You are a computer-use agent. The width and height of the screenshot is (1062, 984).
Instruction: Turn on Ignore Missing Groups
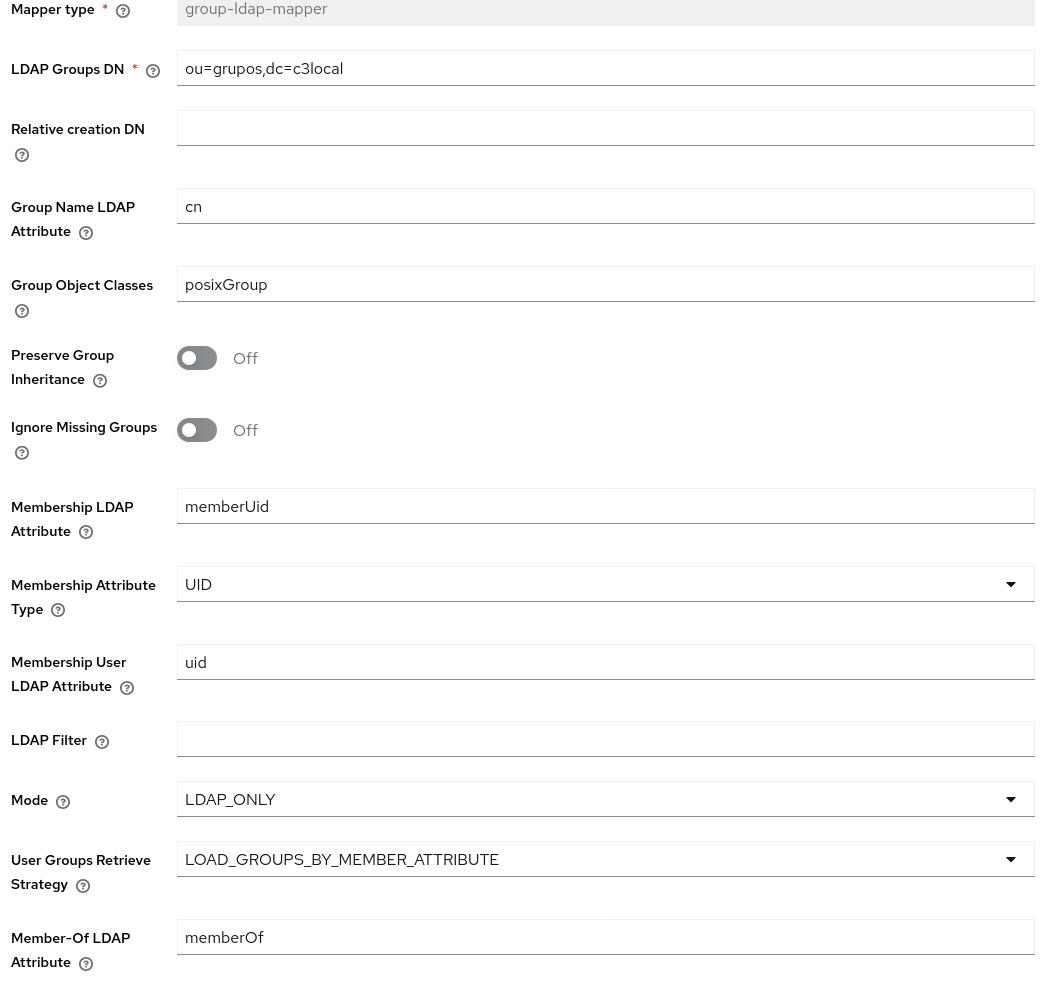[197, 430]
